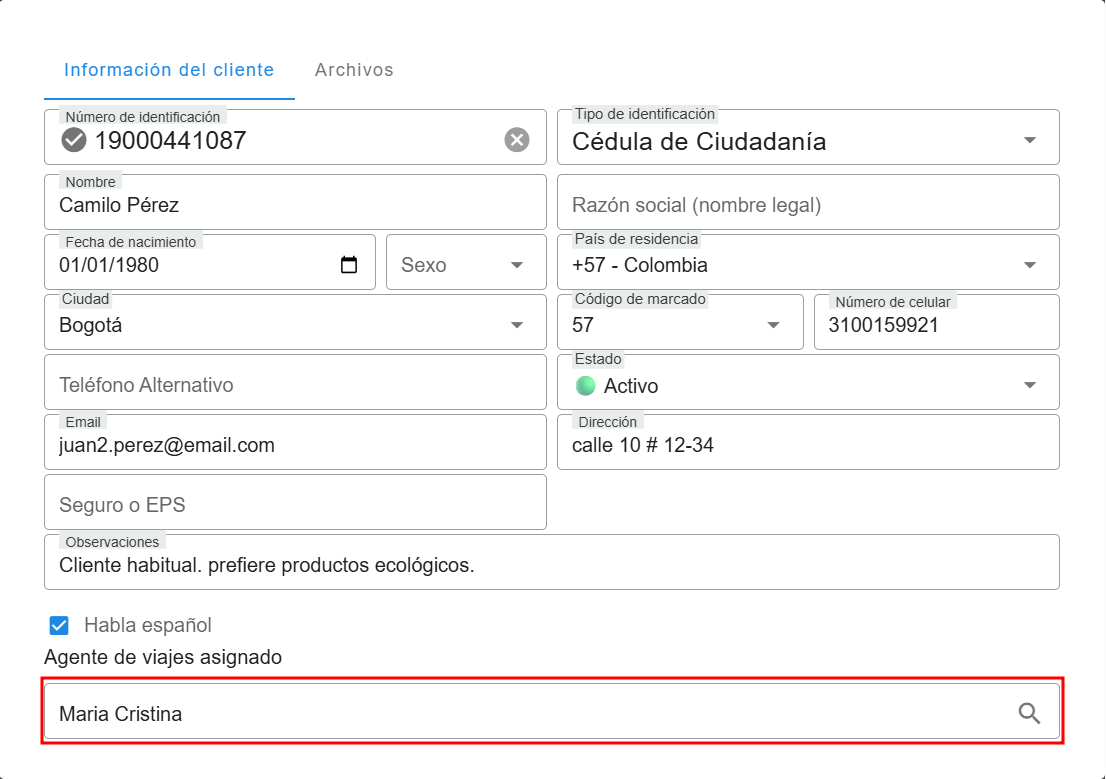Expand the País de residencia dropdown
Screen dimensions: 1106x779
pyautogui.click(x=1030, y=265)
